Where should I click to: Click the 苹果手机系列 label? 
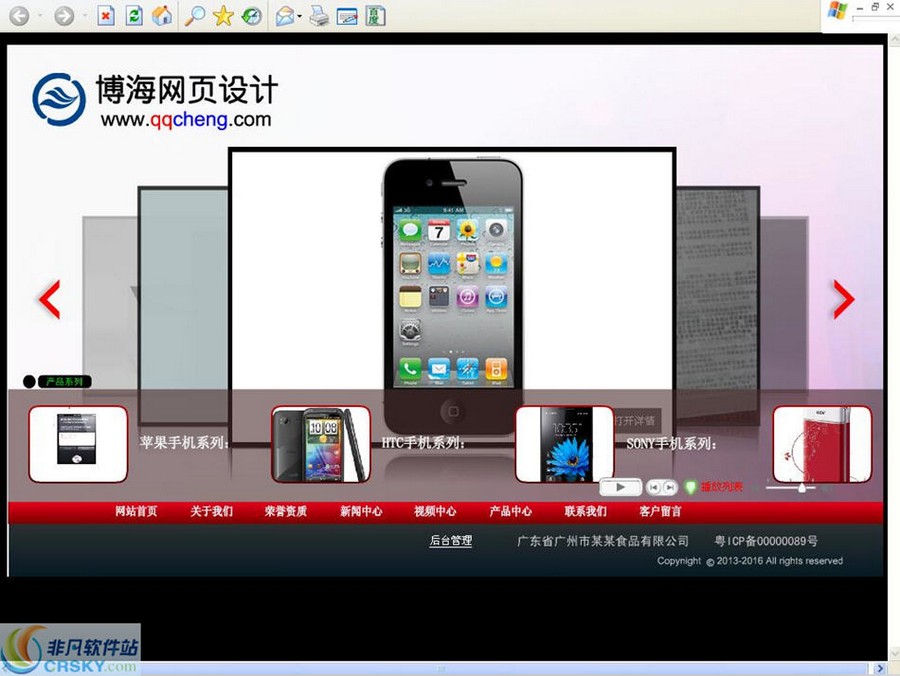point(184,443)
